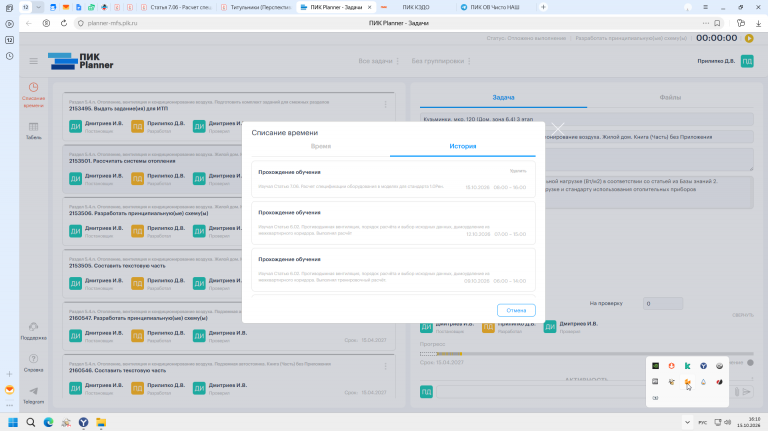Open the browser downloads icon
768x431 pixels.
click(758, 23)
